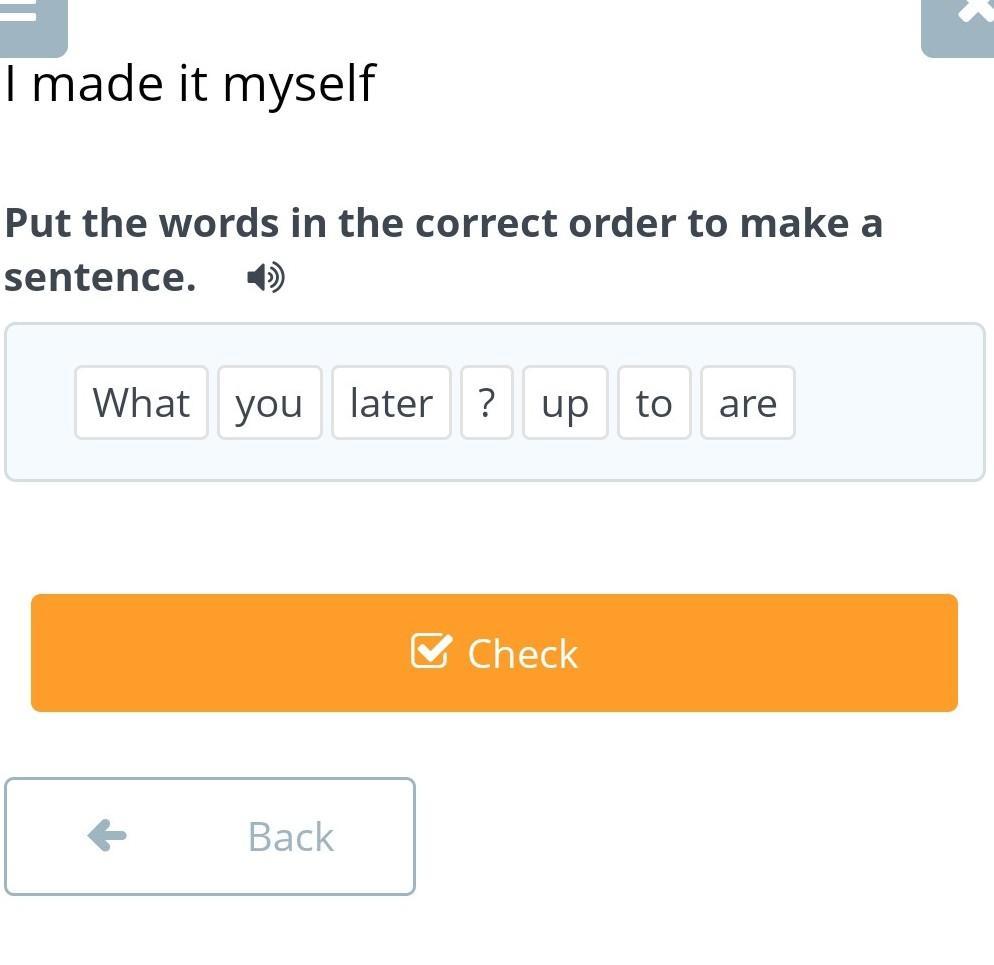Click empty space right of the "are" tile

[885, 403]
